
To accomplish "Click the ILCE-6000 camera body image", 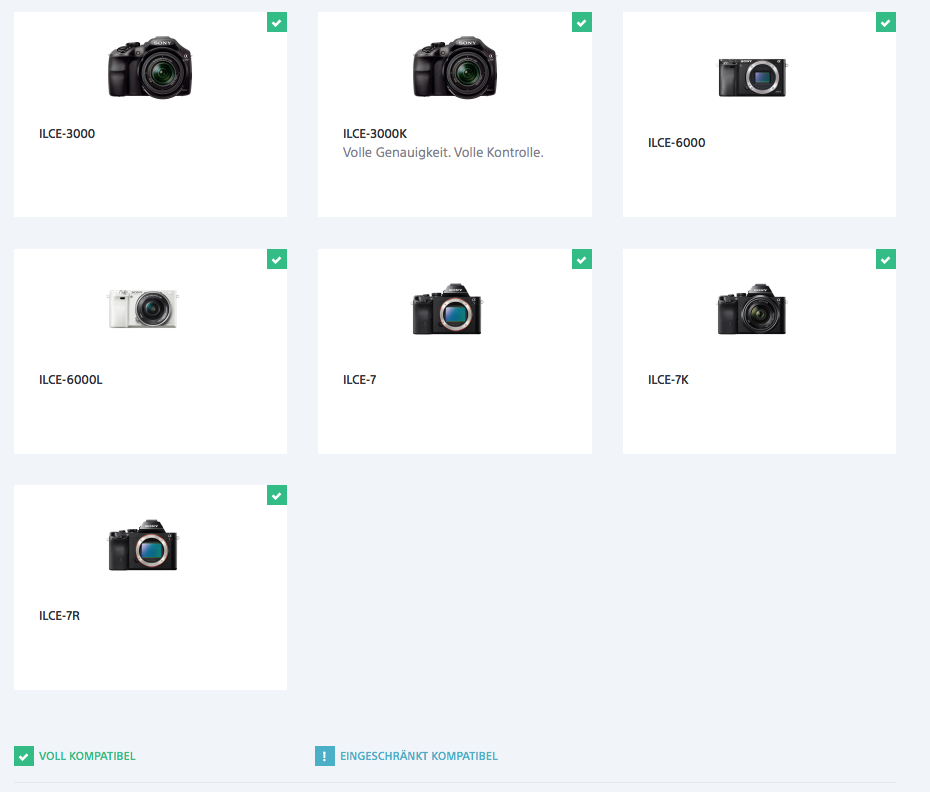I will (752, 77).
